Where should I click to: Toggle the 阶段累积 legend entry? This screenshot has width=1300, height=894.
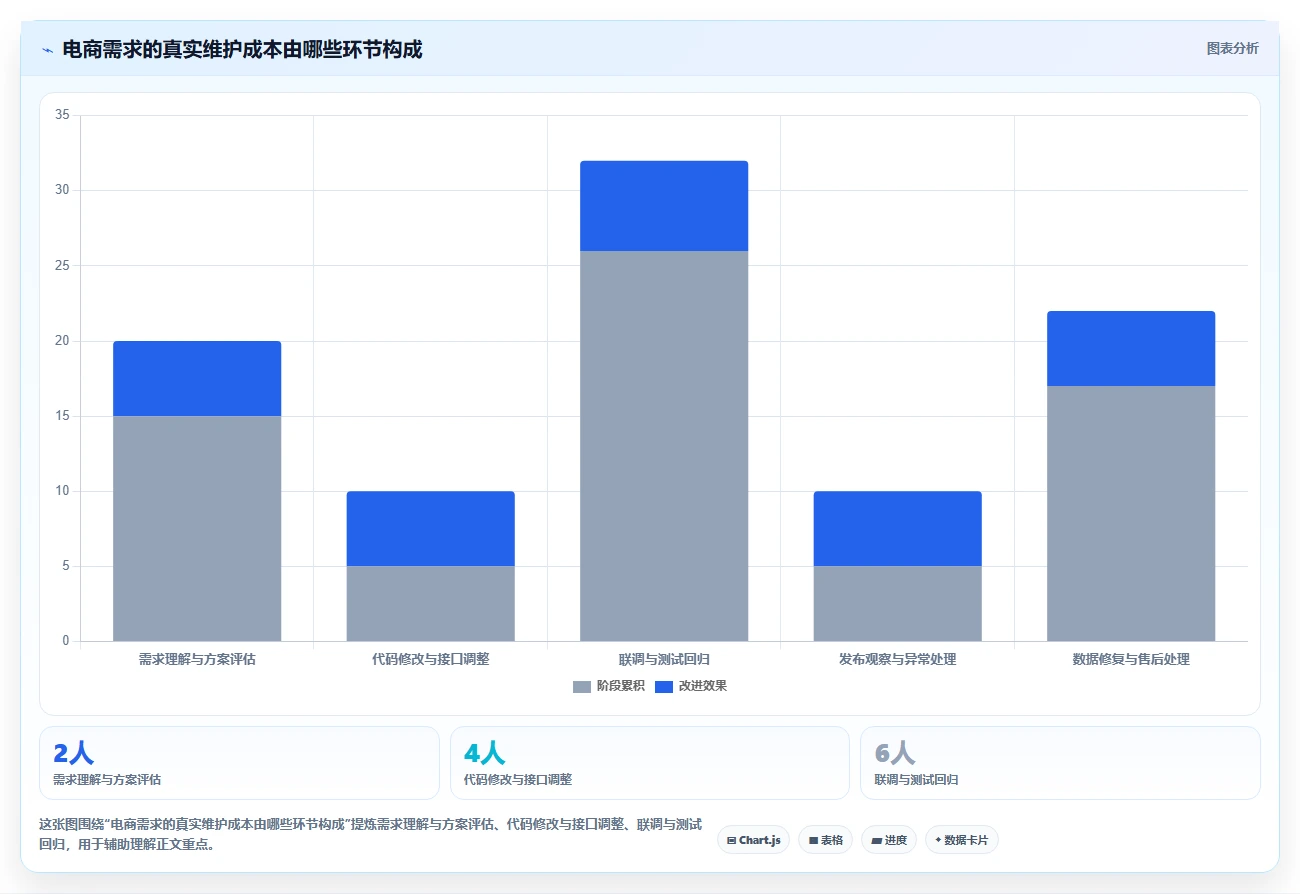coord(609,686)
